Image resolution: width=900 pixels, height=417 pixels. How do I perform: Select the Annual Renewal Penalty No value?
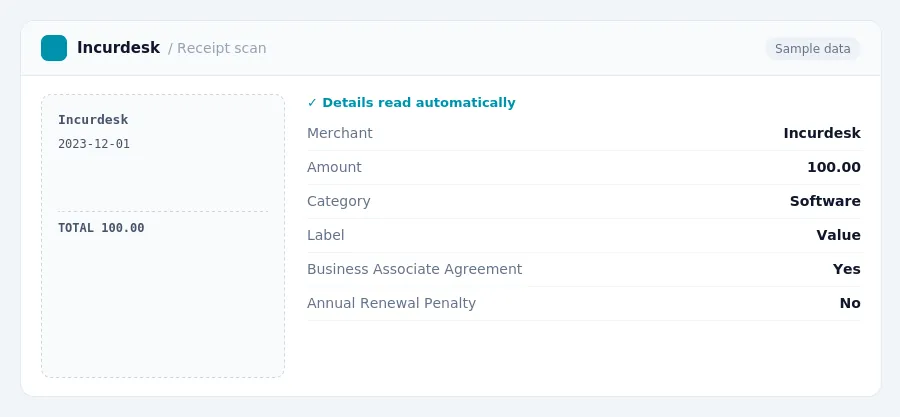click(850, 303)
